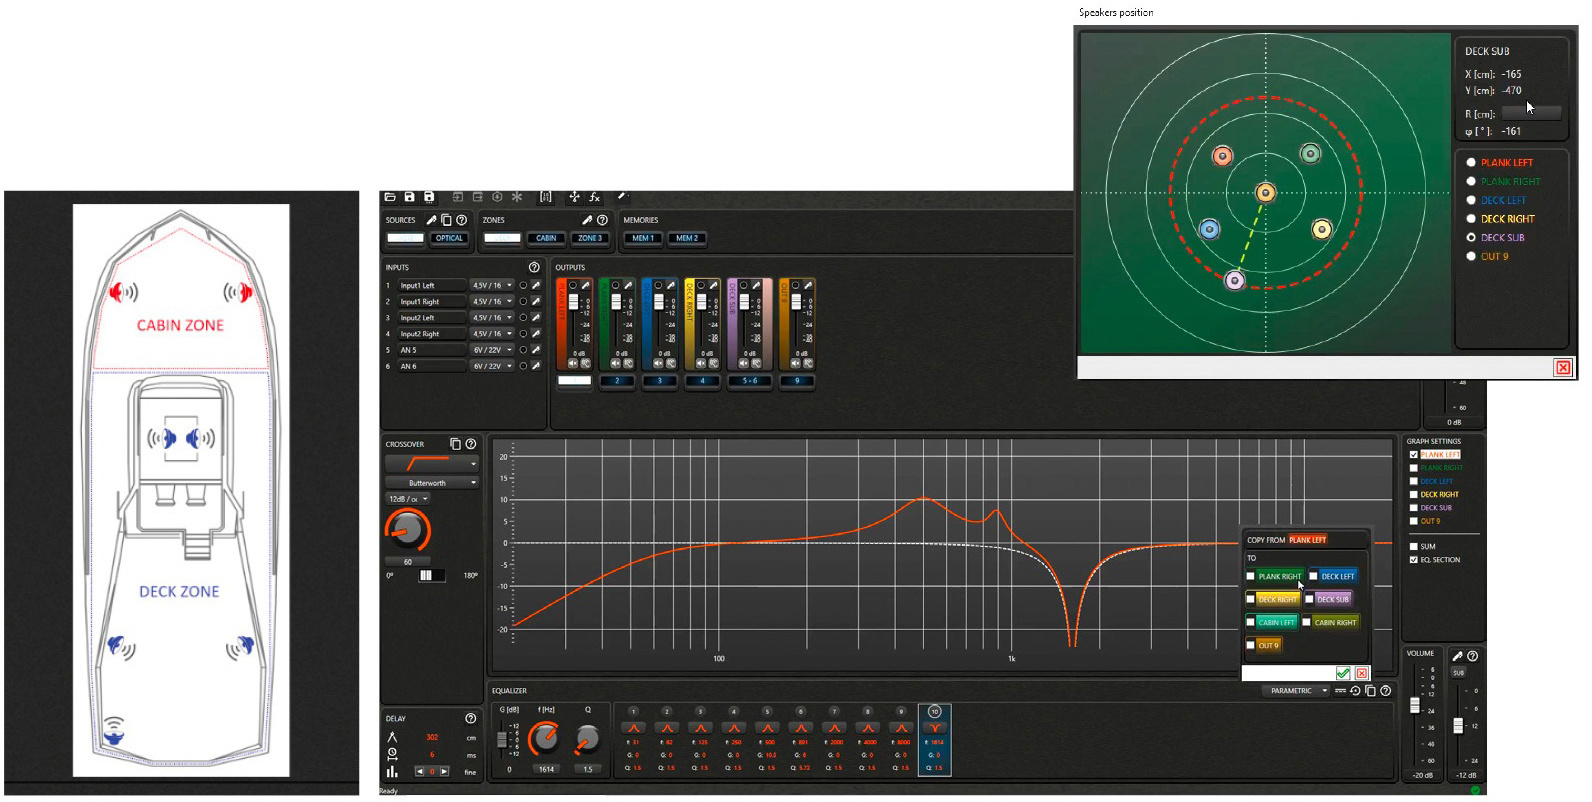Select EQ band 5 filter icon

pos(767,727)
